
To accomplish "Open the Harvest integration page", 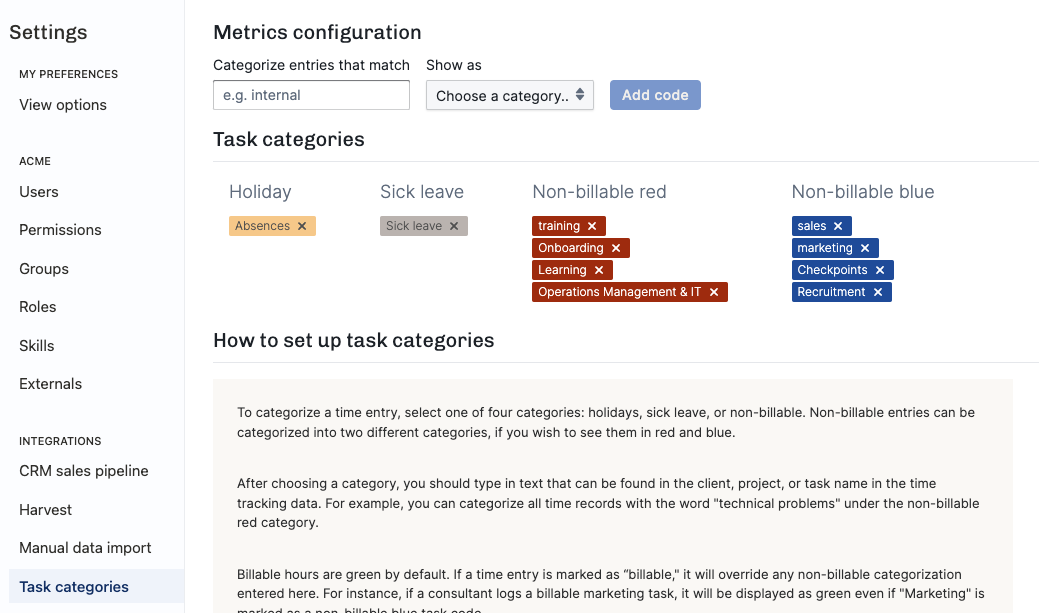I will click(x=46, y=510).
